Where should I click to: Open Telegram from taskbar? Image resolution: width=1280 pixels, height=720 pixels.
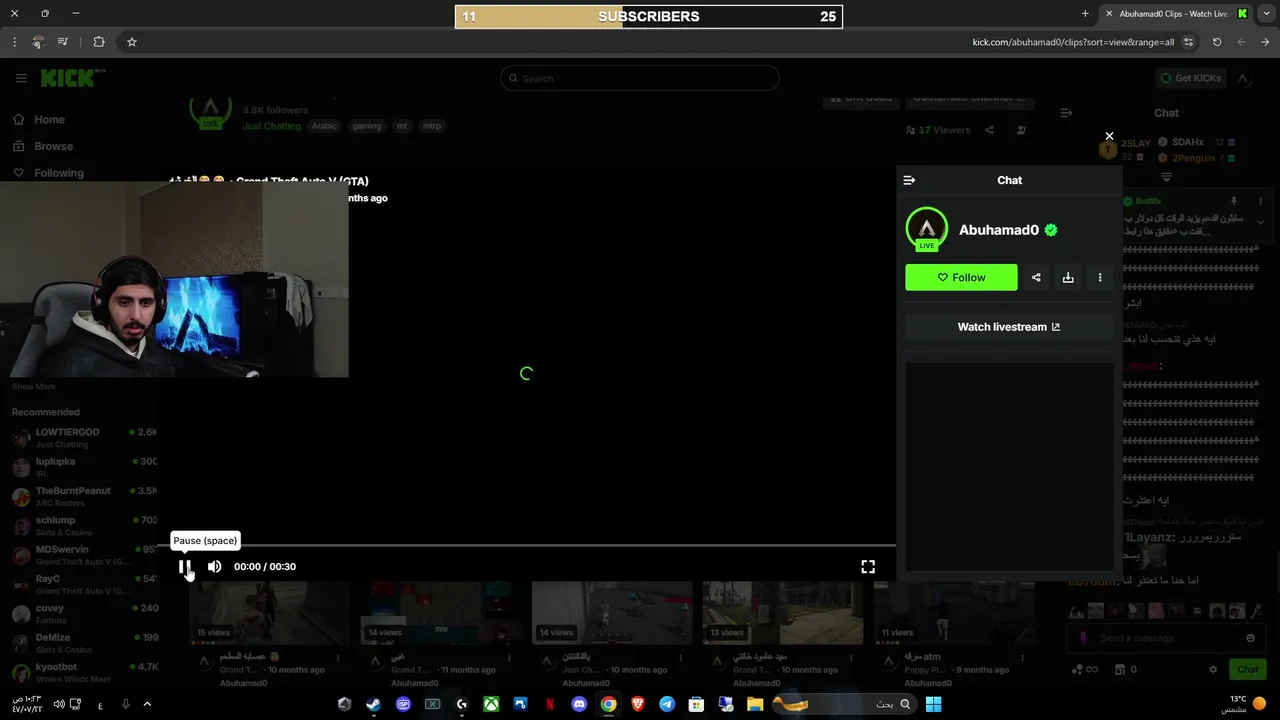(667, 704)
